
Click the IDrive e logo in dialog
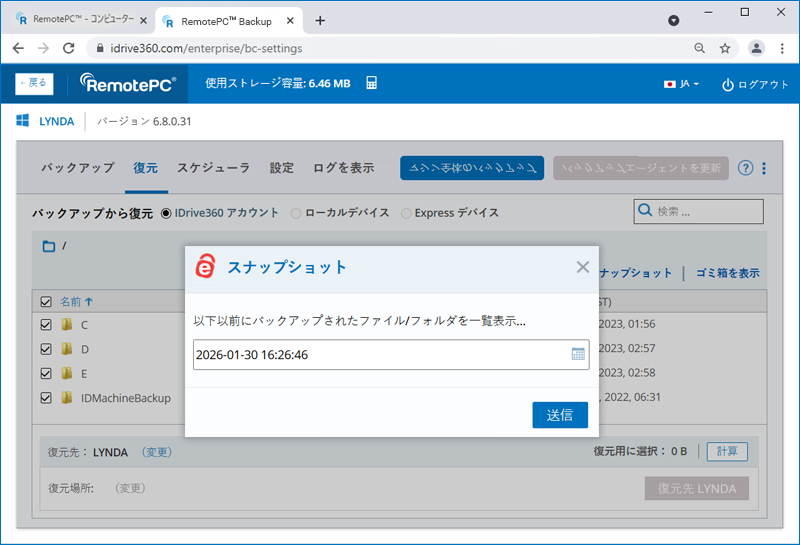206,266
